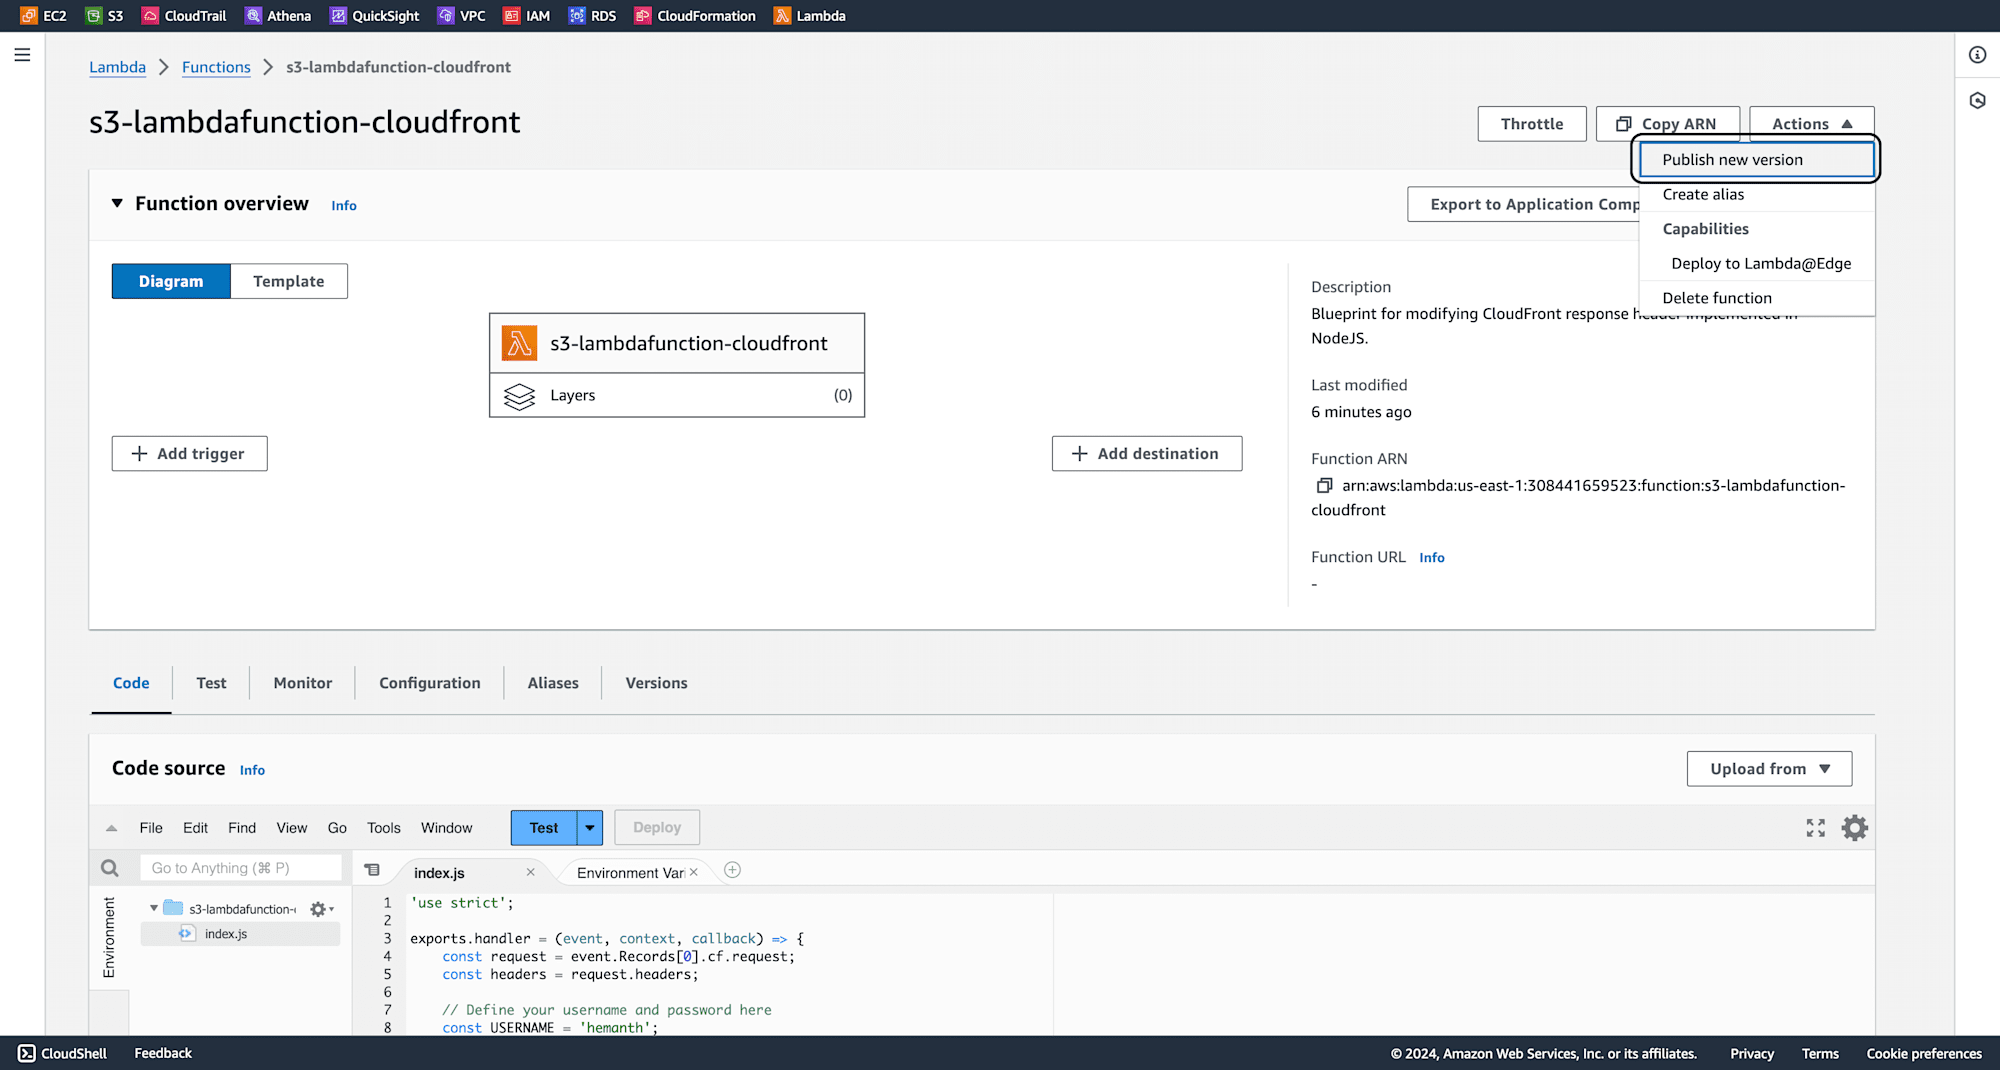
Task: Click the search magnifier icon in the editor
Action: tap(110, 868)
